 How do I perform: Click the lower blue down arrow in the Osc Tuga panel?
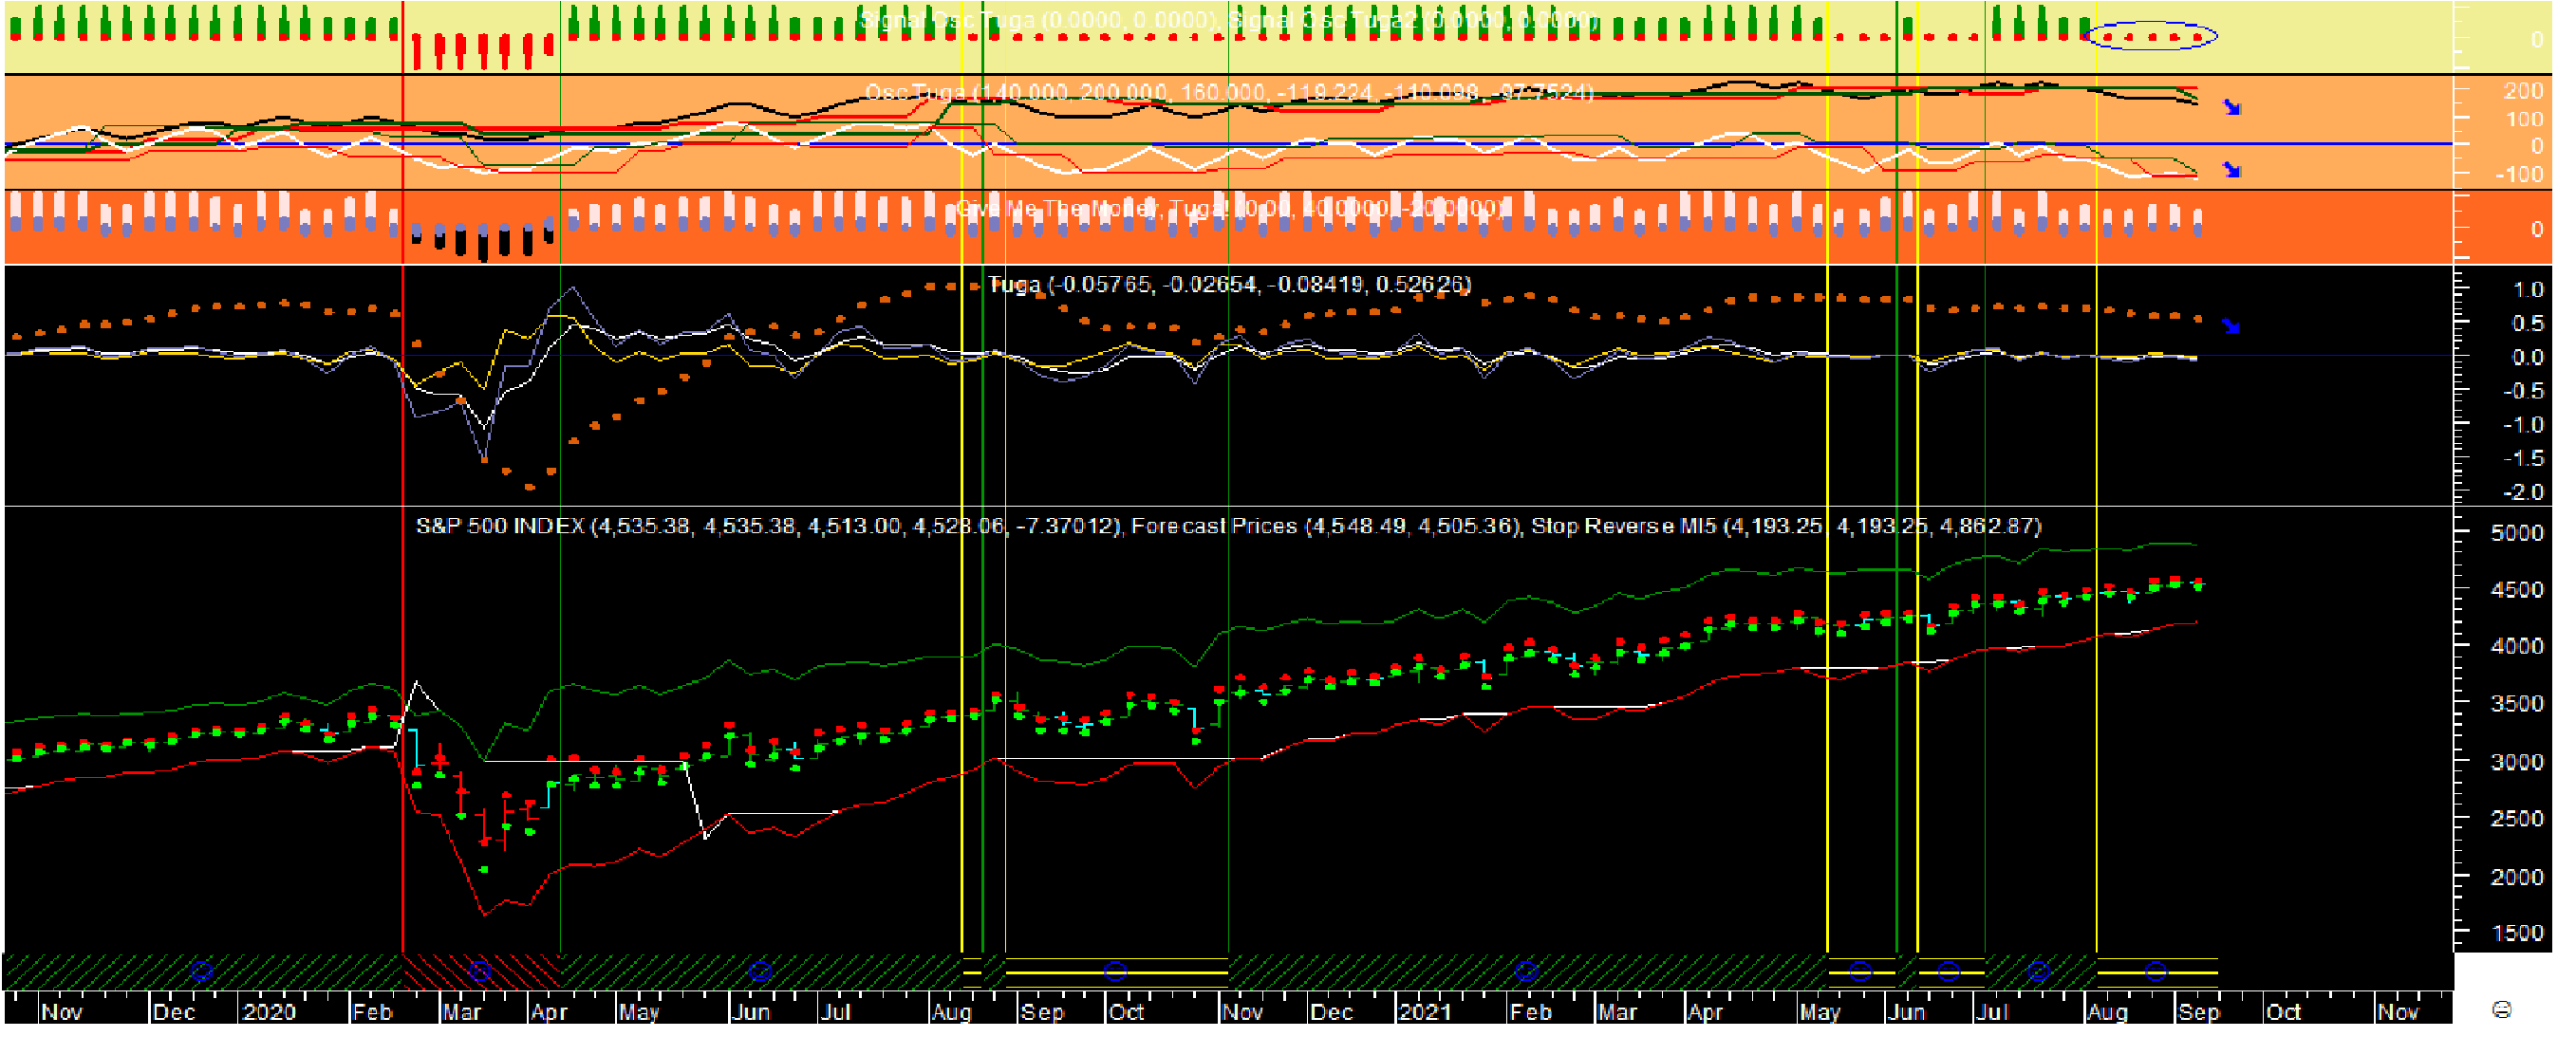coord(2232,170)
